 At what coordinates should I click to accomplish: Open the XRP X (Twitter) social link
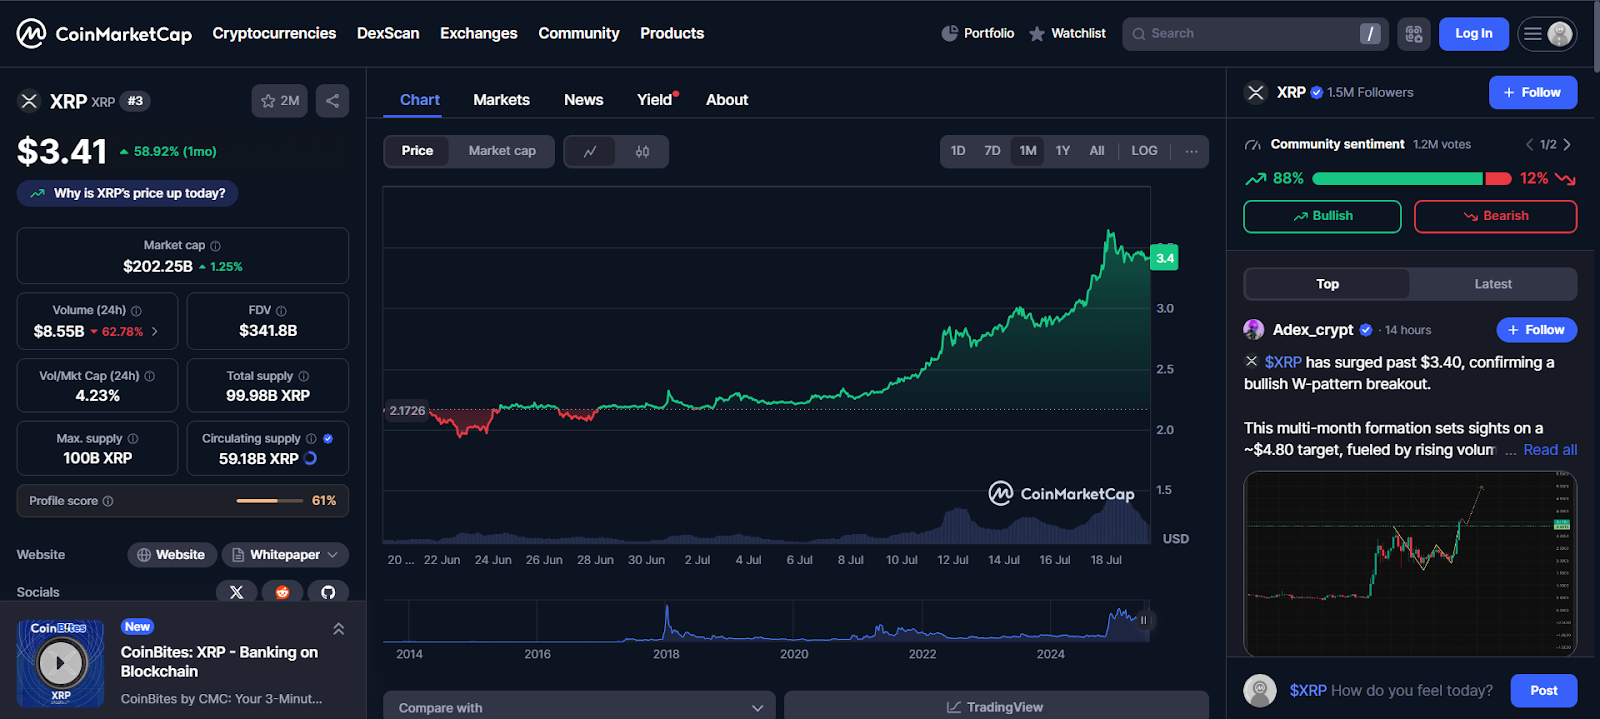(x=236, y=592)
